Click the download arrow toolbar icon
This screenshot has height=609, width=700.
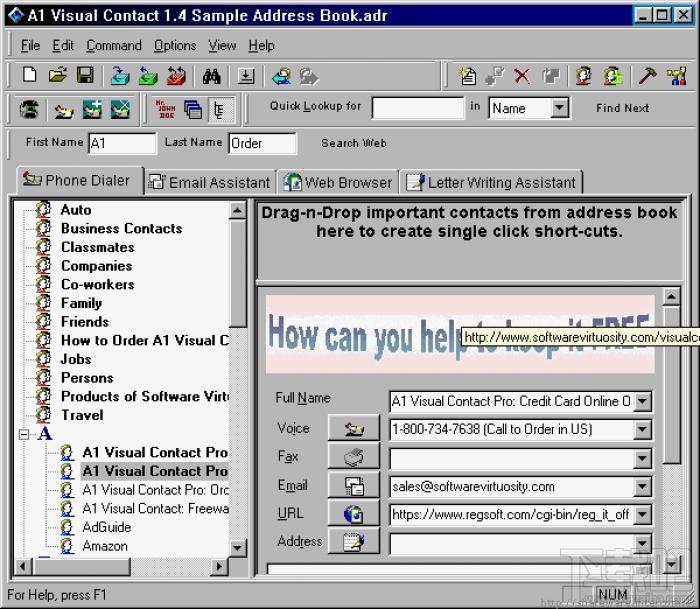coord(246,76)
